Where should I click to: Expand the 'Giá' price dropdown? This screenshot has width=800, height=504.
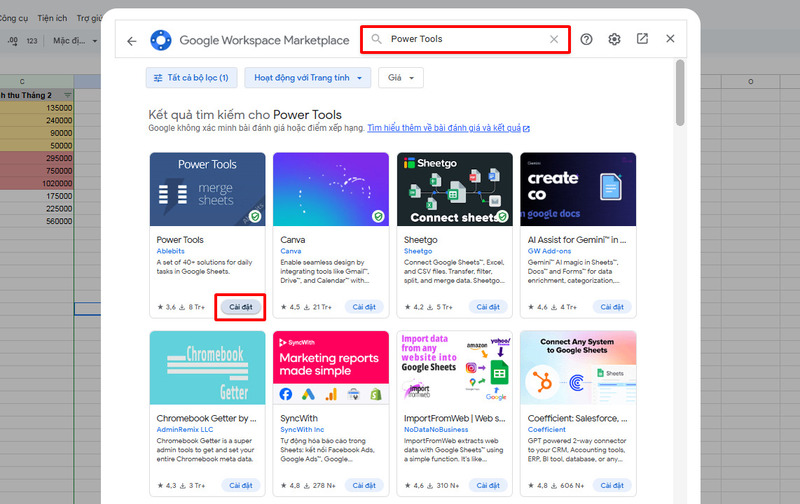click(400, 78)
